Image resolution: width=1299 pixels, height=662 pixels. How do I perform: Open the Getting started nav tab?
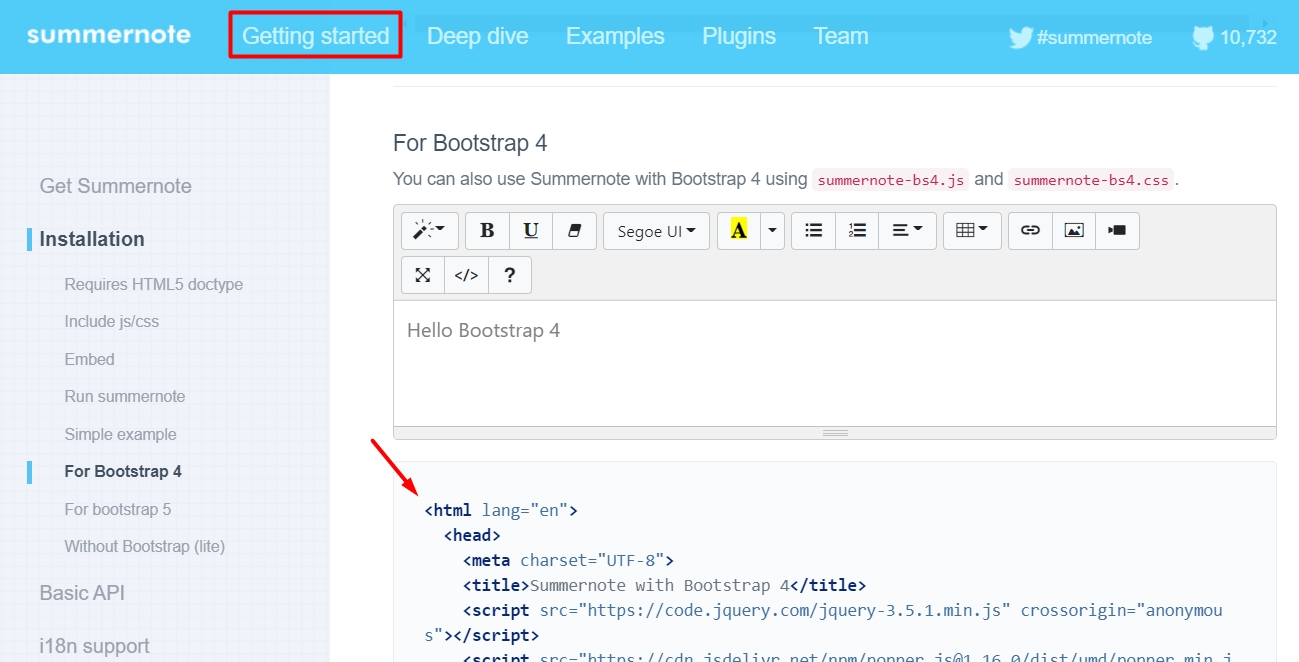tap(315, 36)
